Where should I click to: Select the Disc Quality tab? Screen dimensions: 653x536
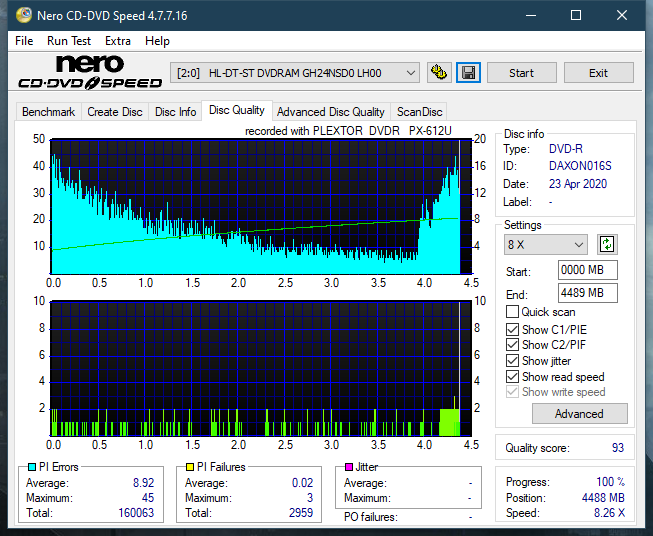[x=237, y=110]
